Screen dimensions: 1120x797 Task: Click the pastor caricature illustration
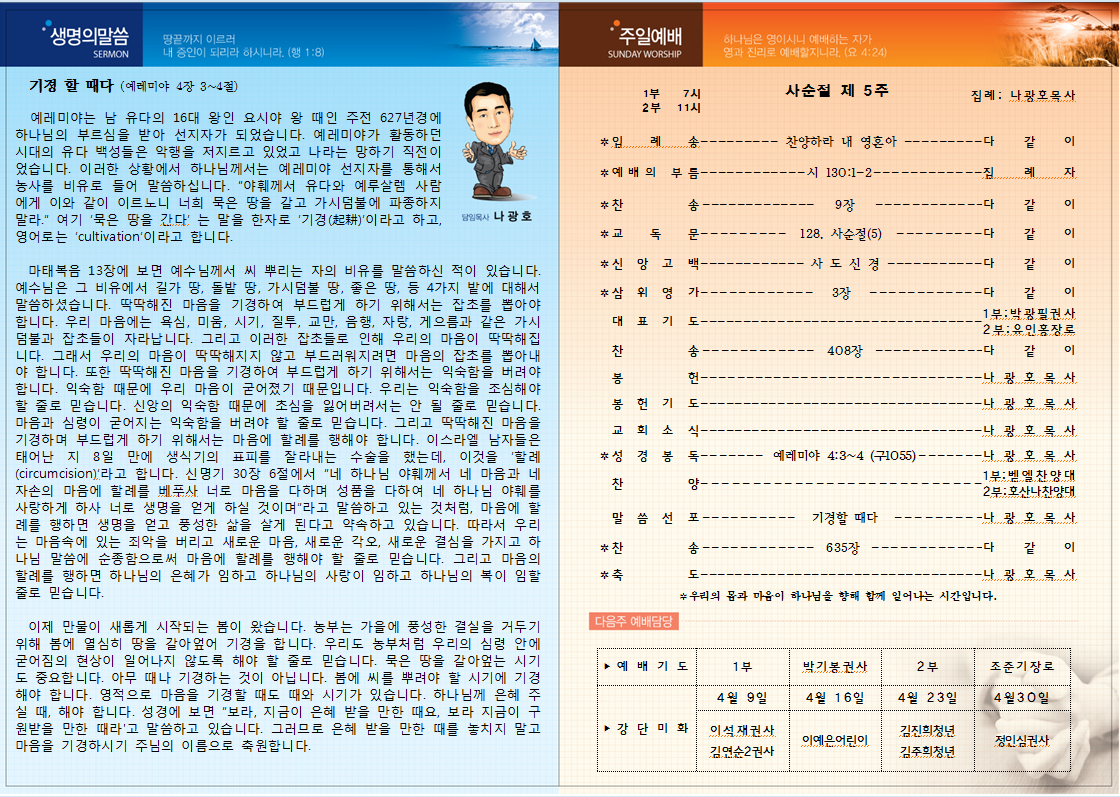[494, 141]
